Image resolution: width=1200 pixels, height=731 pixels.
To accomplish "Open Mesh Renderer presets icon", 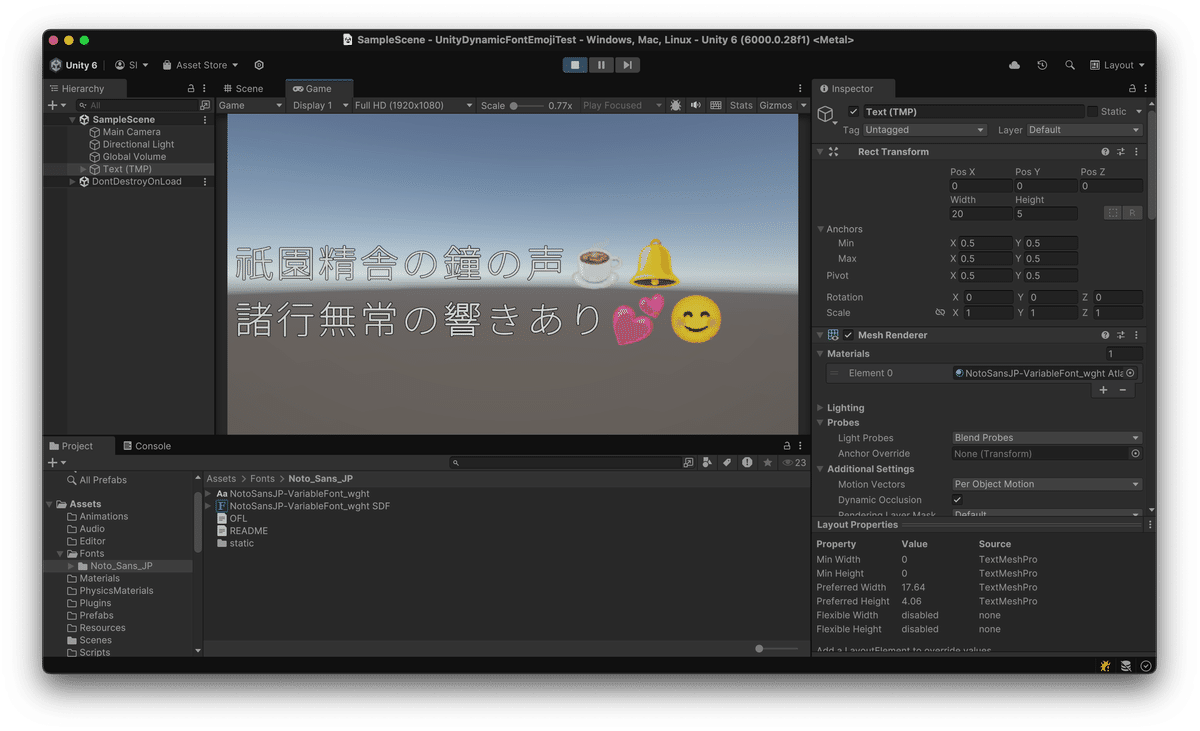I will [x=1121, y=335].
